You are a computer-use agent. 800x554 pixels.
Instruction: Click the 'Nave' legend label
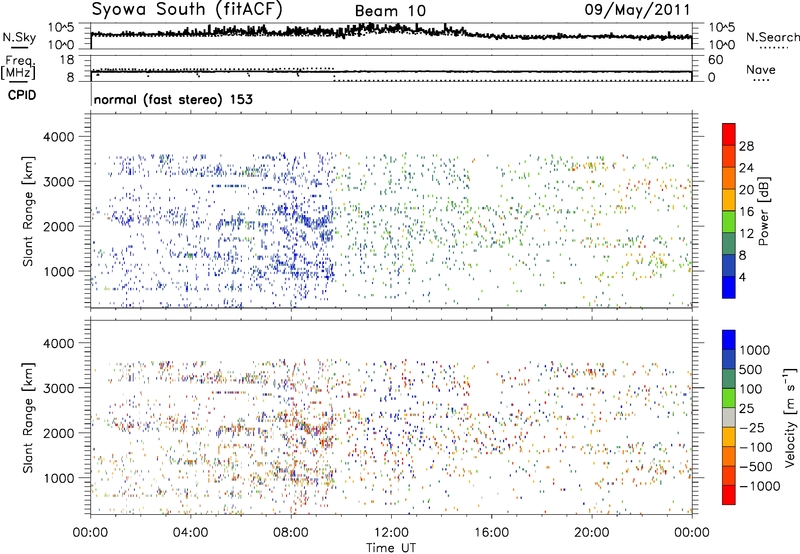761,70
